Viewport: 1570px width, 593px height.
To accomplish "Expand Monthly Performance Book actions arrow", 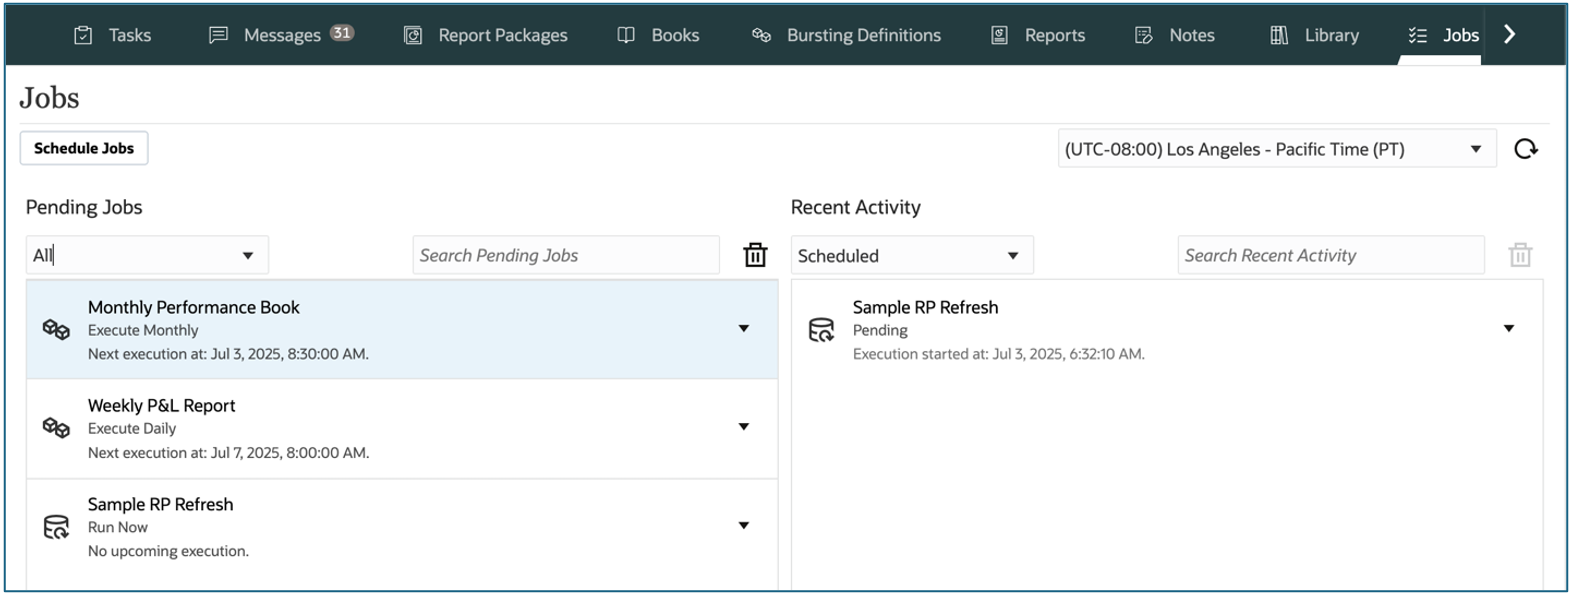I will click(x=743, y=328).
